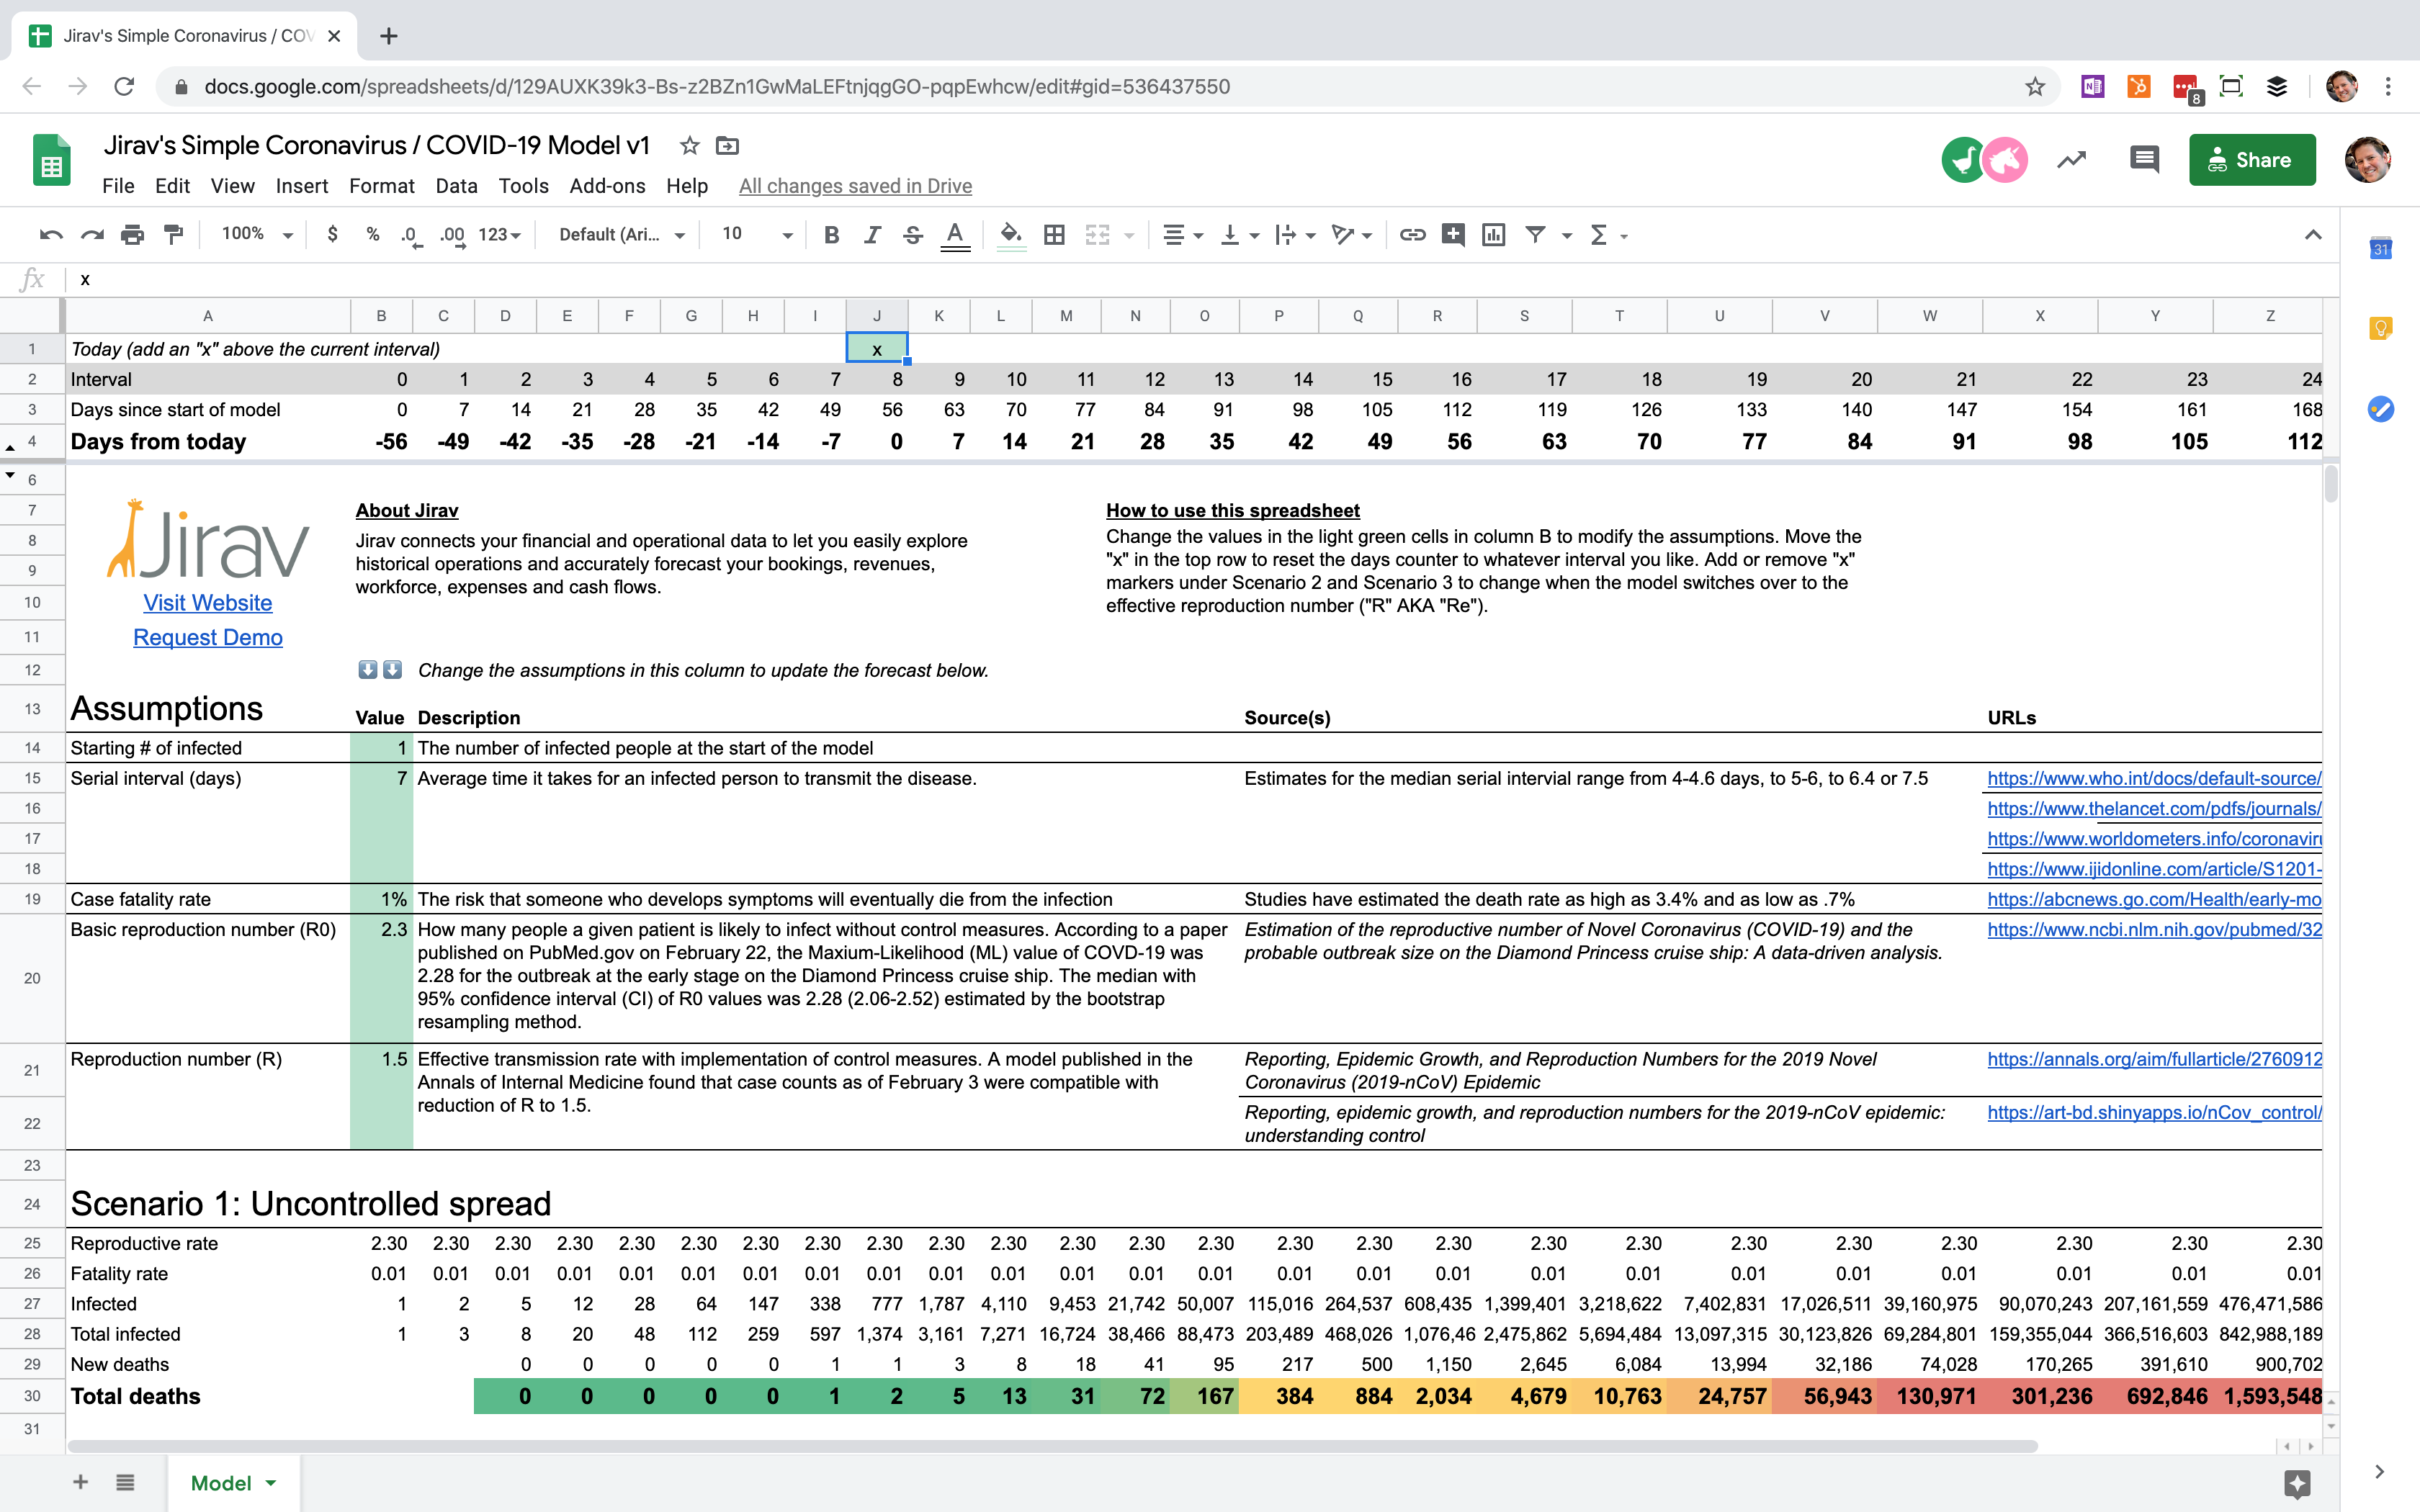The image size is (2420, 1512).
Task: Click the paint format icon
Action: 173,234
